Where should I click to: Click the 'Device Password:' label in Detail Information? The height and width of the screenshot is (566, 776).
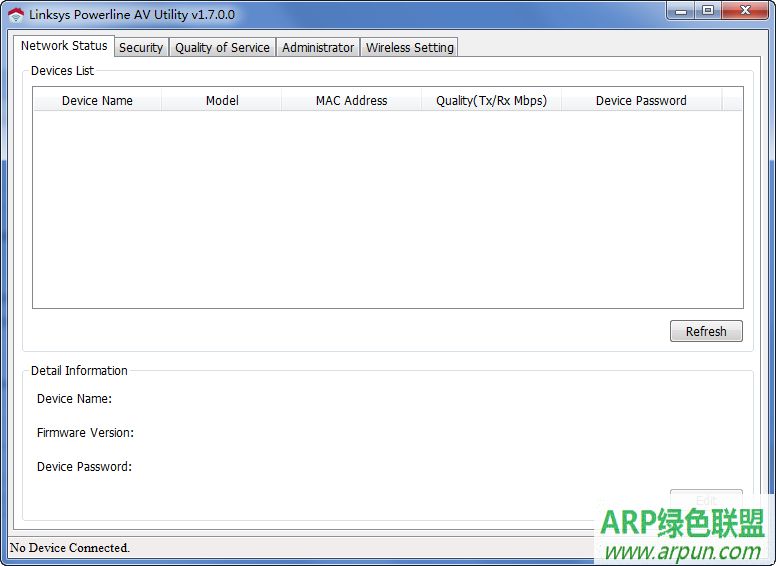pos(84,467)
